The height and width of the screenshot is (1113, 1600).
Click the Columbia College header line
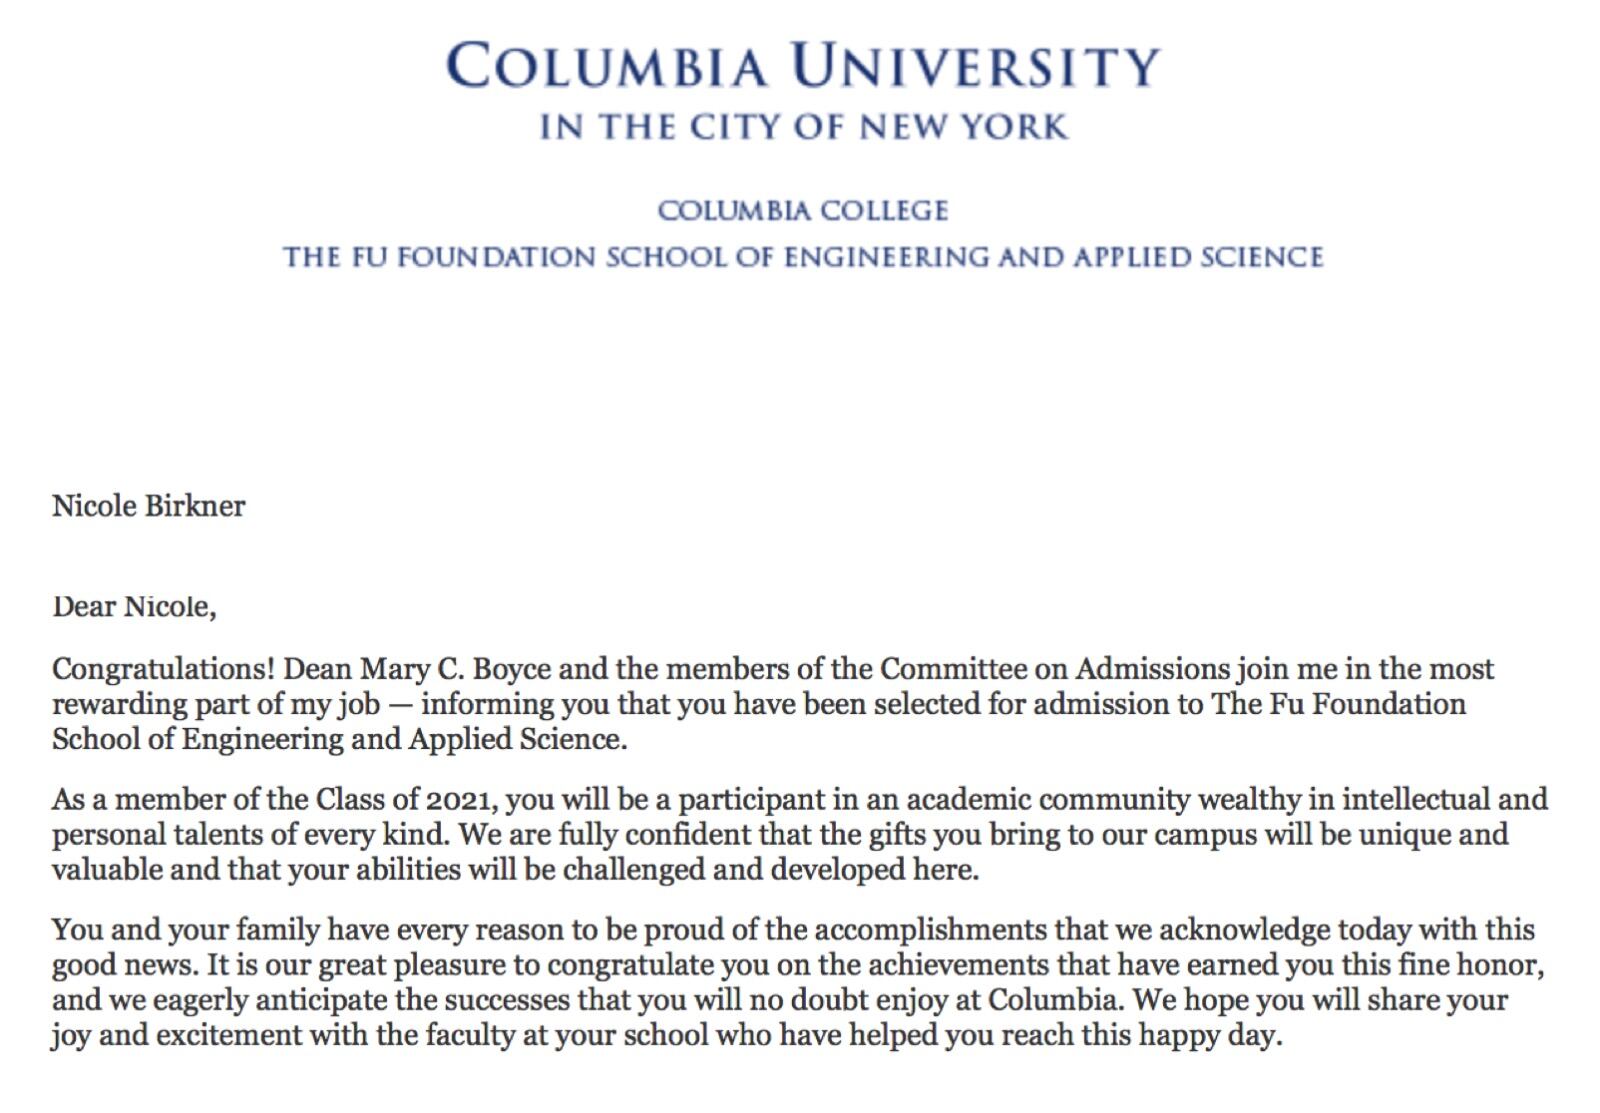pyautogui.click(x=802, y=211)
